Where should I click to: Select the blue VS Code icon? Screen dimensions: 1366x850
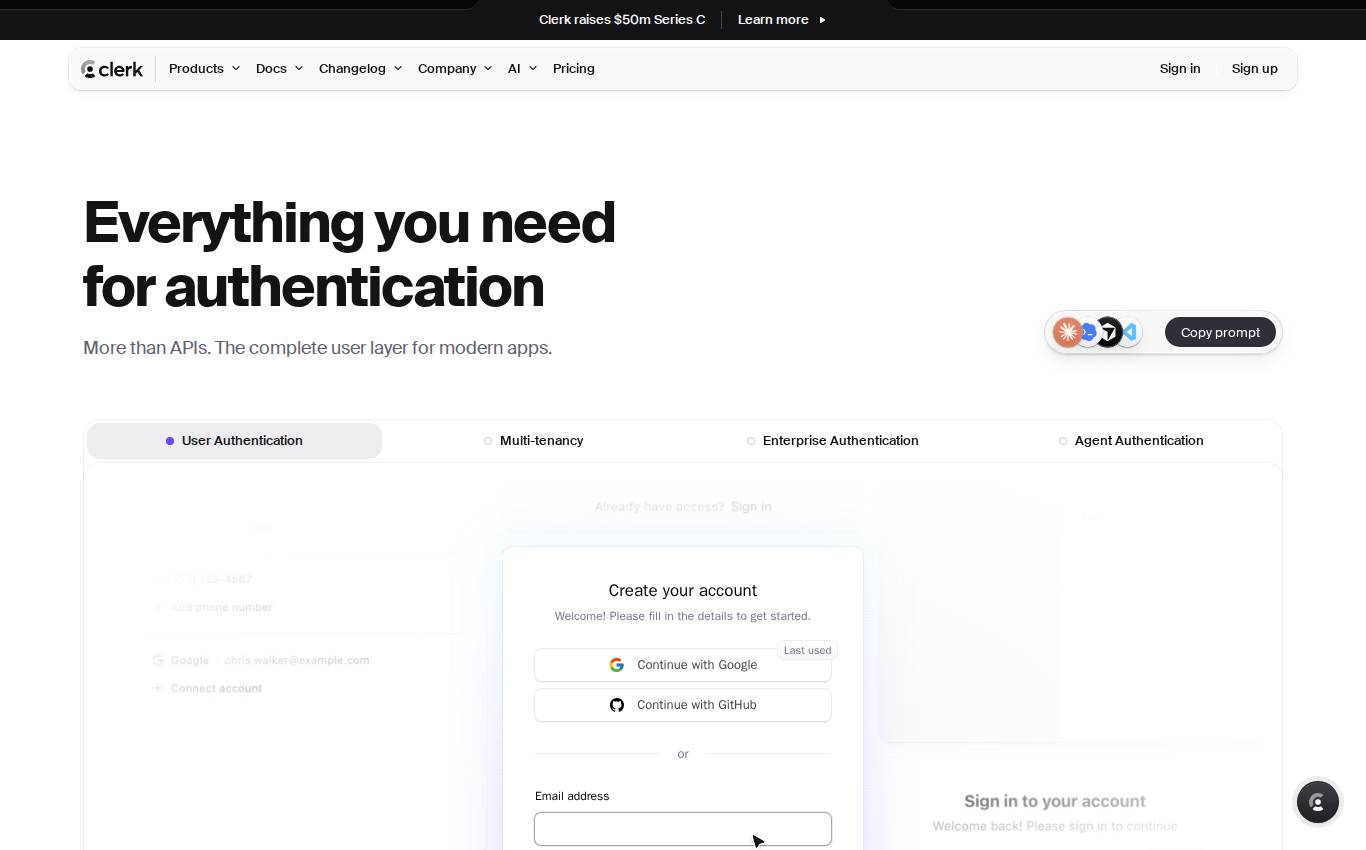[x=1131, y=332]
